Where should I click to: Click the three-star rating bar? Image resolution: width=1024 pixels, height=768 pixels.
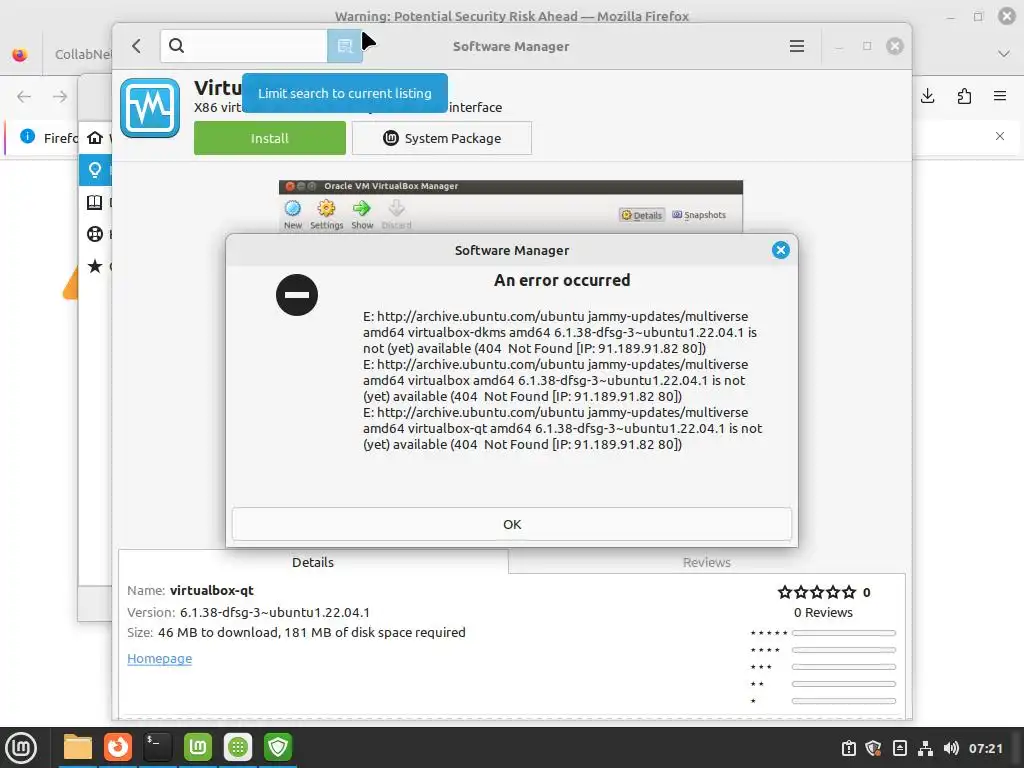point(844,667)
